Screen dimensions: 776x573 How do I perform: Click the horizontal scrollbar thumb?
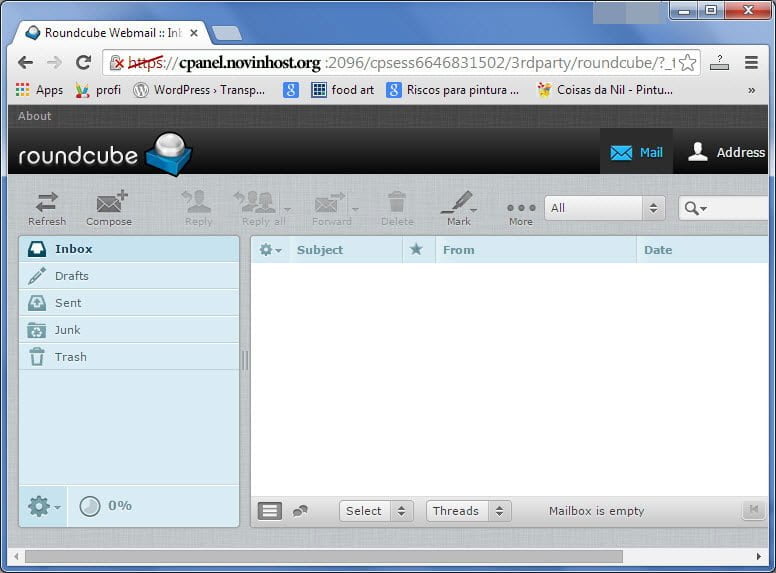[x=324, y=557]
